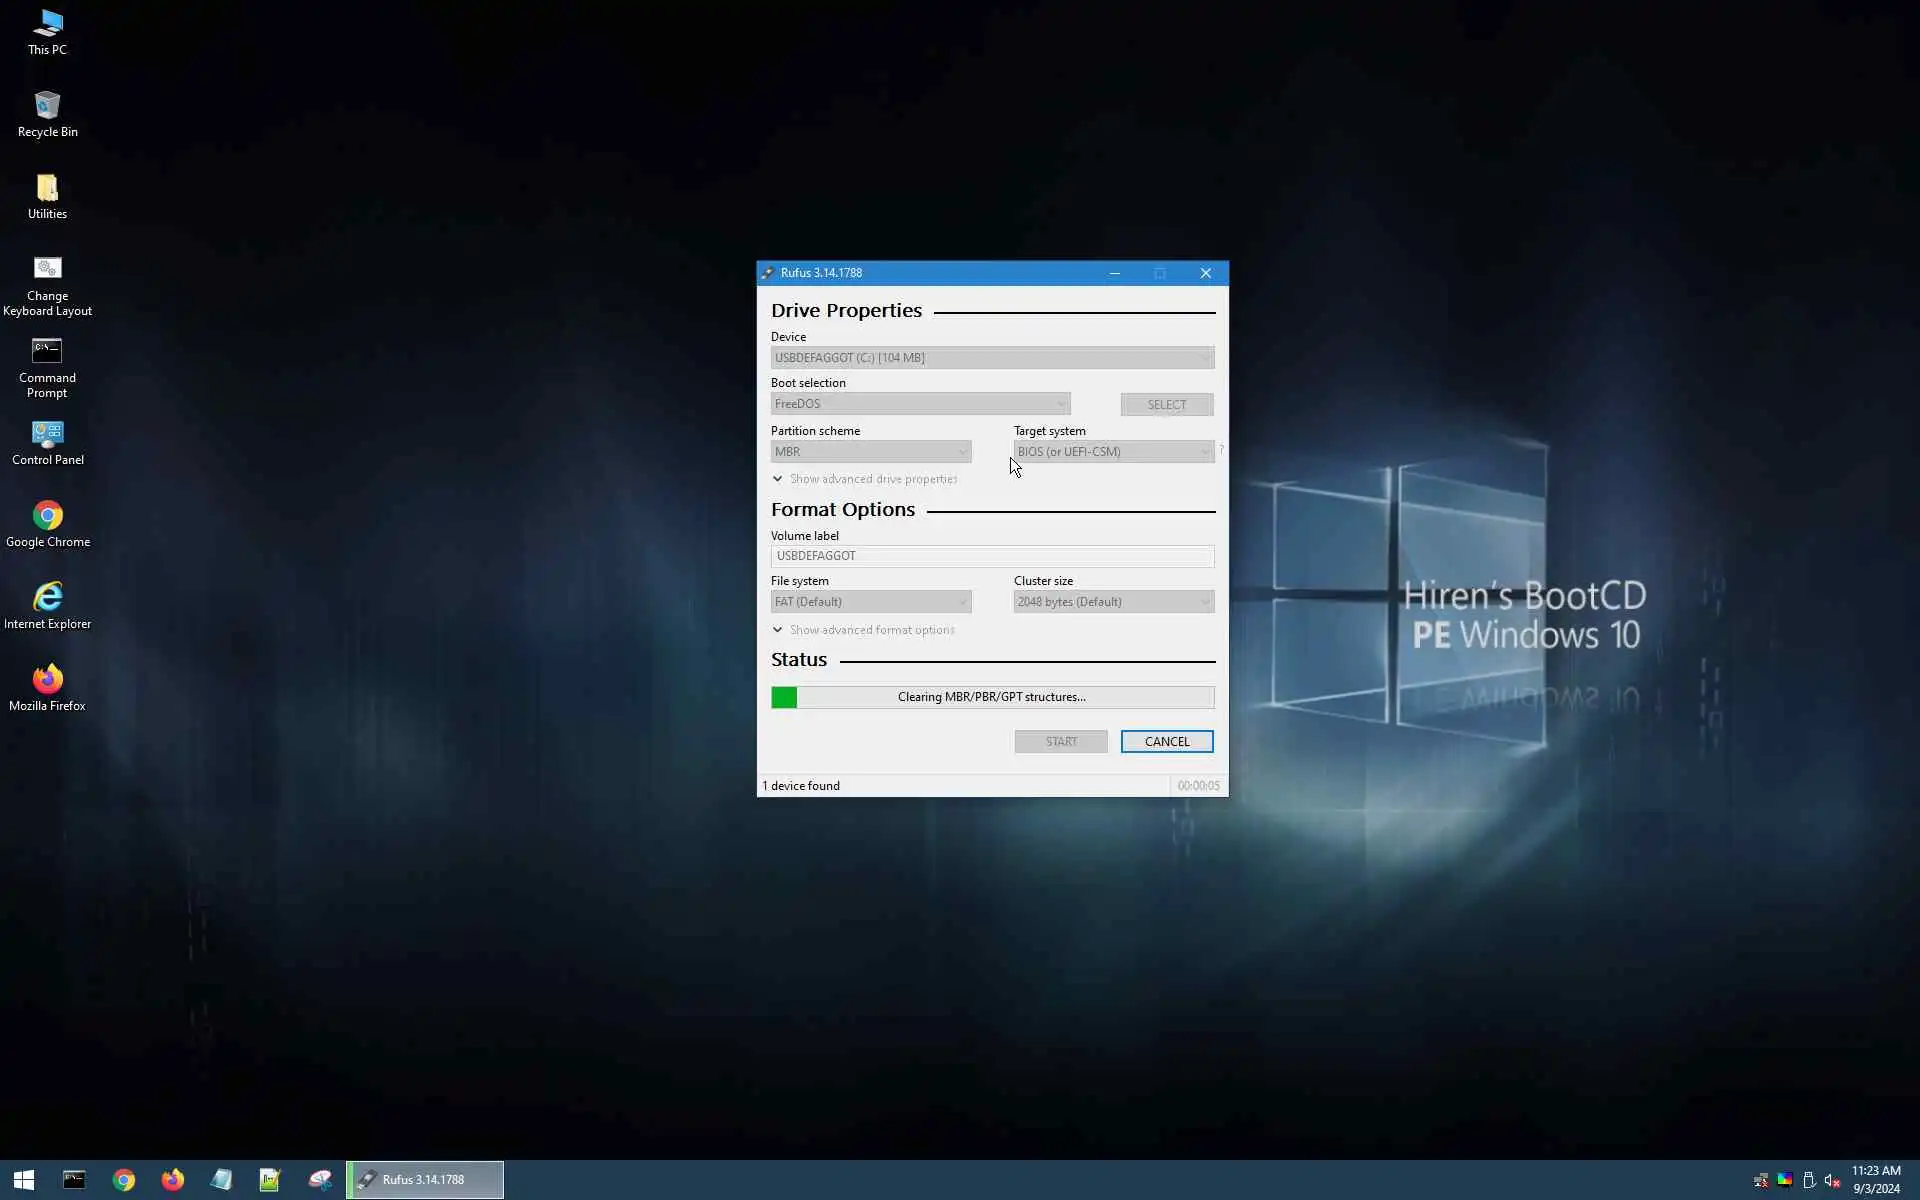Click the Snipping Tool taskbar icon

tap(320, 1180)
